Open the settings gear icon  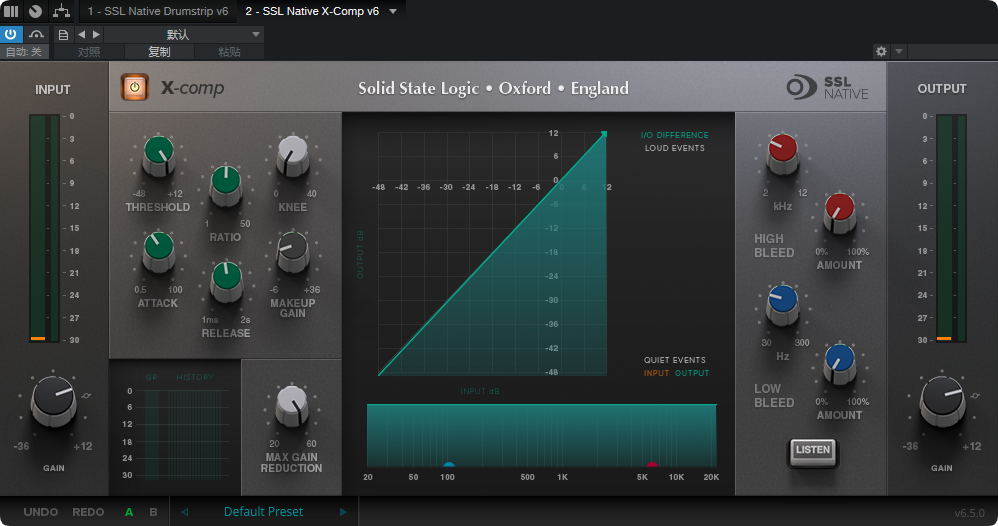point(881,52)
